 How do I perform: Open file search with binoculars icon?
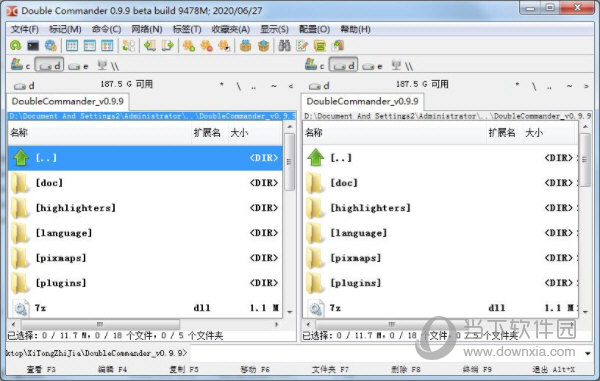click(284, 46)
